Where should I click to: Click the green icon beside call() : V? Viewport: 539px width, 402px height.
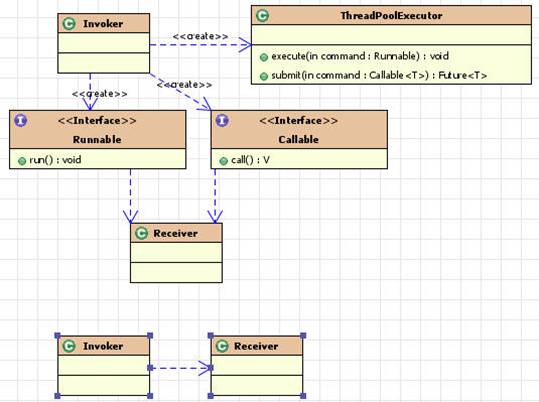(x=223, y=161)
